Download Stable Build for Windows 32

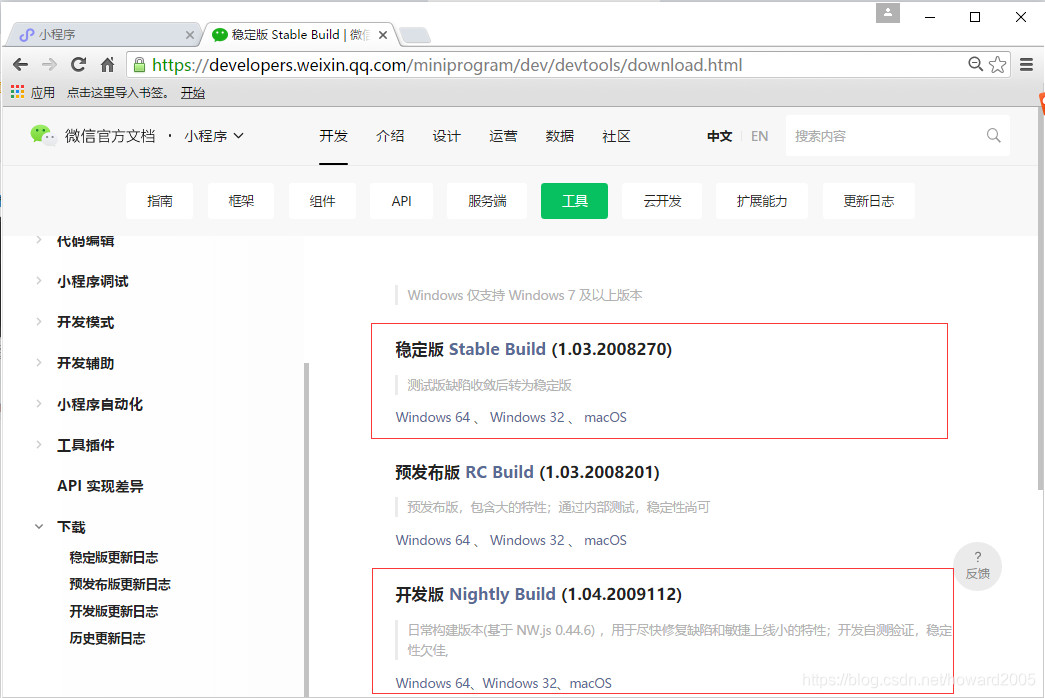527,417
